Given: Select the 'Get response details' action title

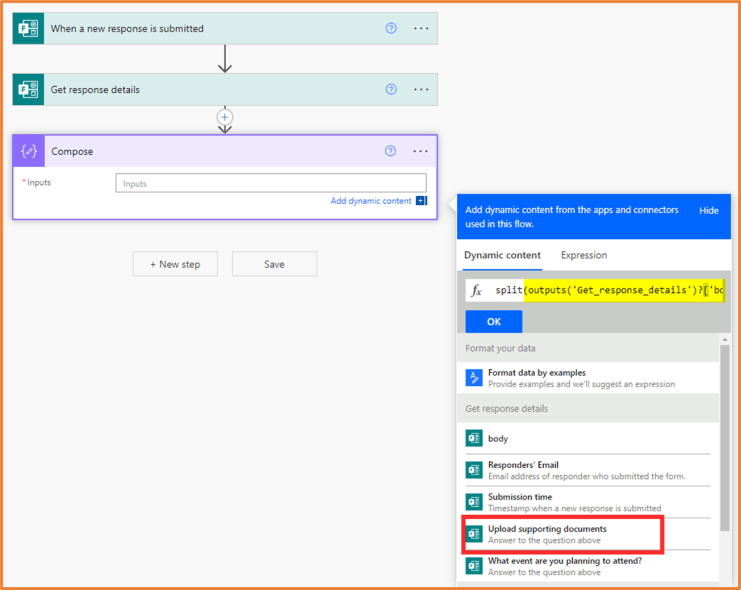Looking at the screenshot, I should [95, 90].
